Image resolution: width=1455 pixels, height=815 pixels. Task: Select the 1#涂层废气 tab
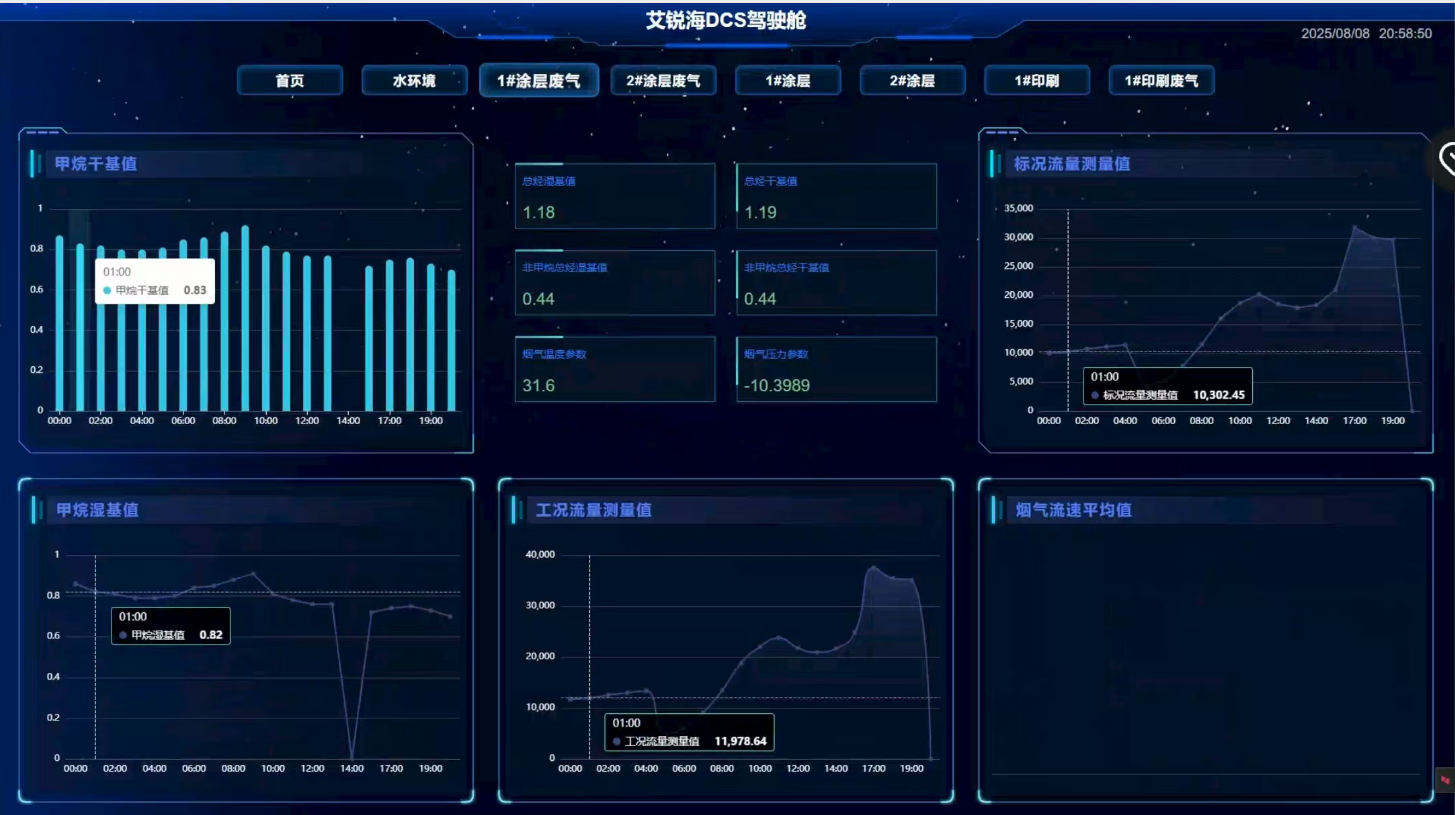[539, 80]
